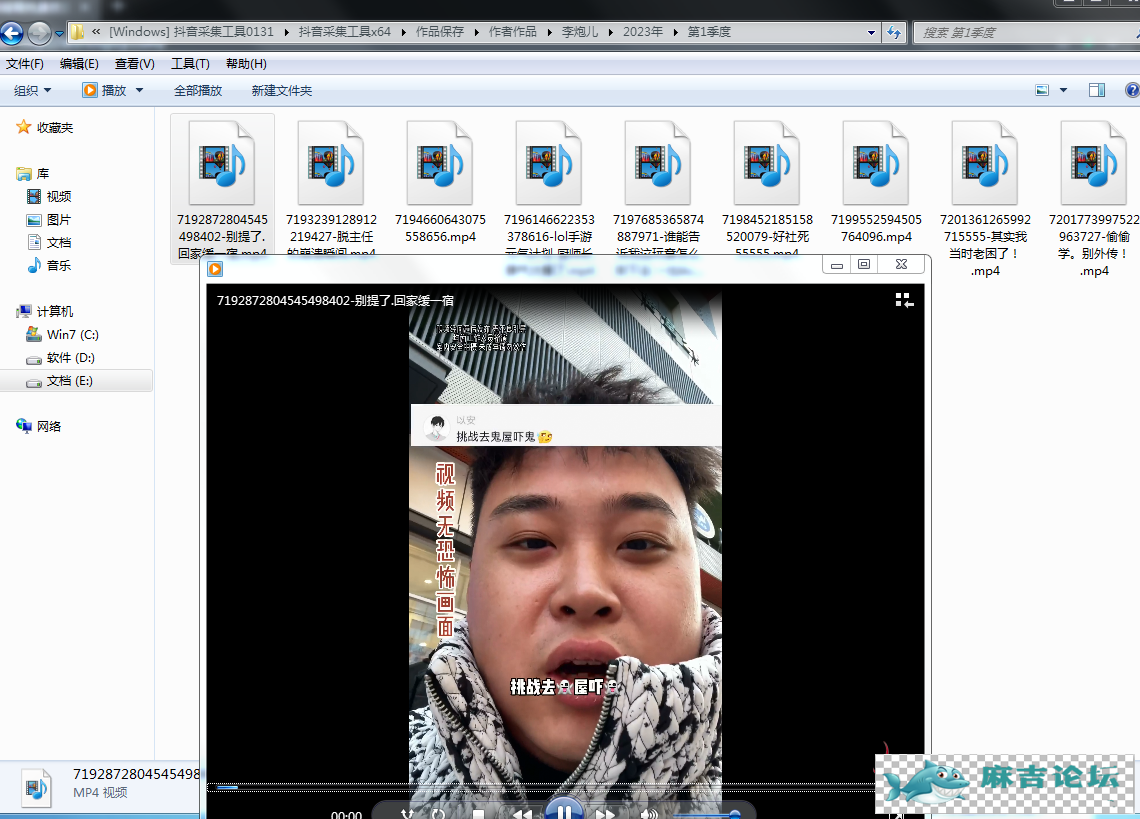The height and width of the screenshot is (819, 1140).
Task: Skip to the next video
Action: [606, 814]
